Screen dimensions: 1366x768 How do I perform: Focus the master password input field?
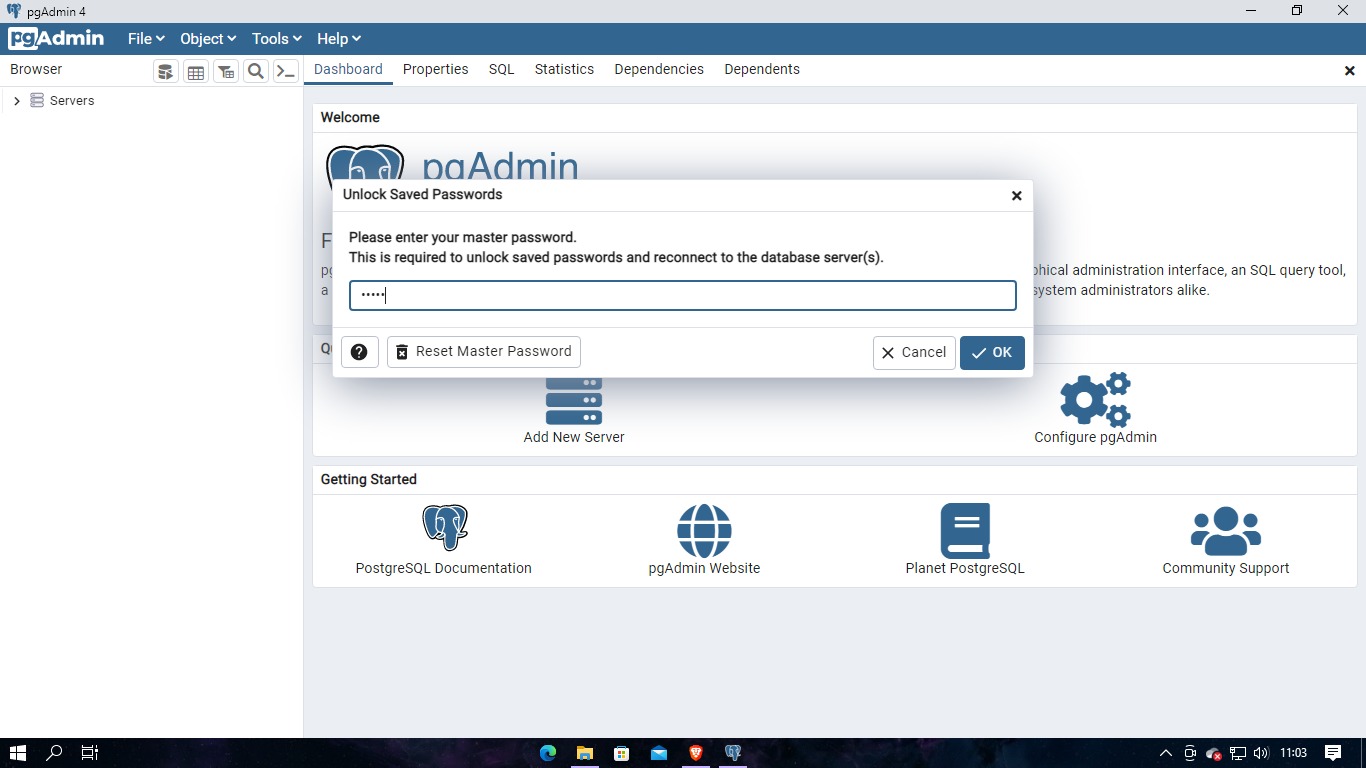pos(683,295)
